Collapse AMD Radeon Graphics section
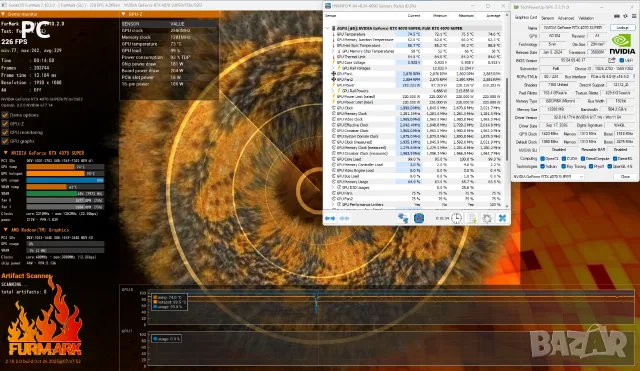Screen dimensions: 640x371 (x=6, y=230)
